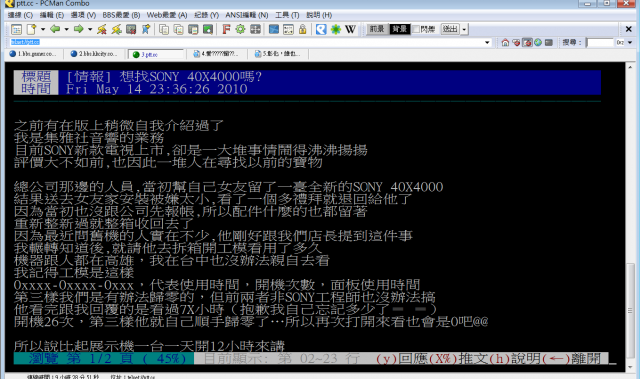The width and height of the screenshot is (640, 379).
Task: Switch to web tab number 4
Action: (217, 54)
